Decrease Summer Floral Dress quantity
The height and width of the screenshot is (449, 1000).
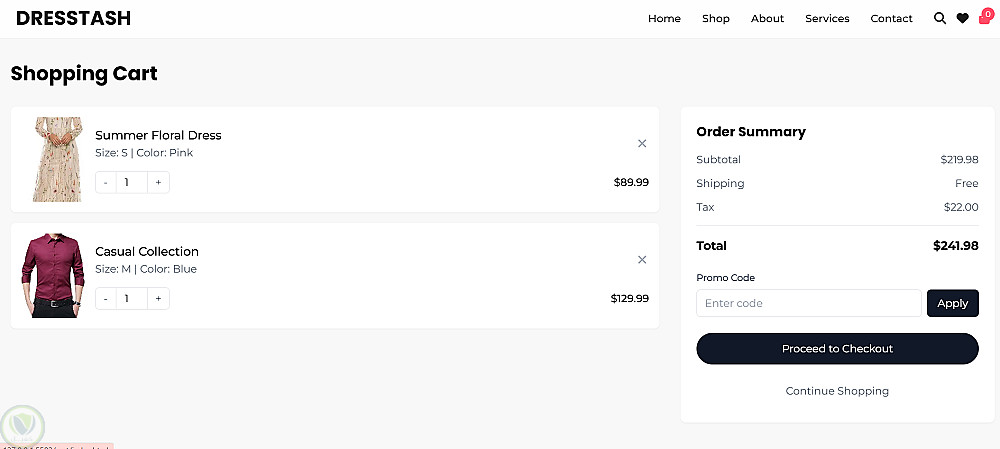106,182
